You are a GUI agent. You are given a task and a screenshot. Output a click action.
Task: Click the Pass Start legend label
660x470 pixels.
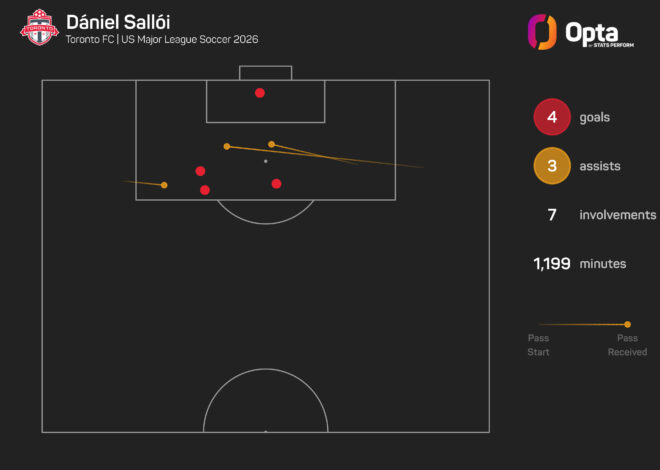(538, 345)
